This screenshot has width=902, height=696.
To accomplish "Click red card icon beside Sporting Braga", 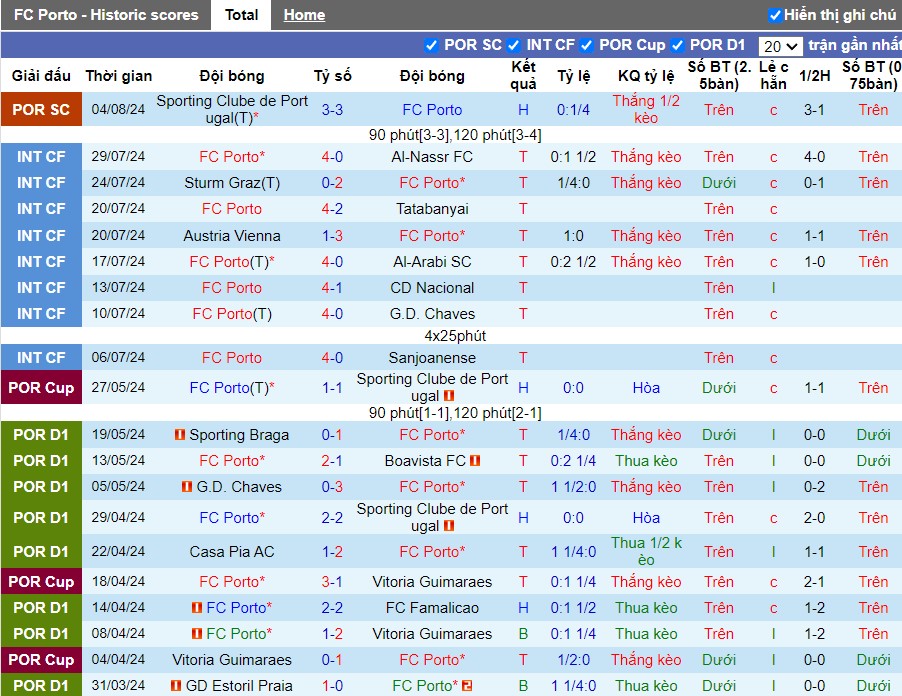I will coord(179,435).
